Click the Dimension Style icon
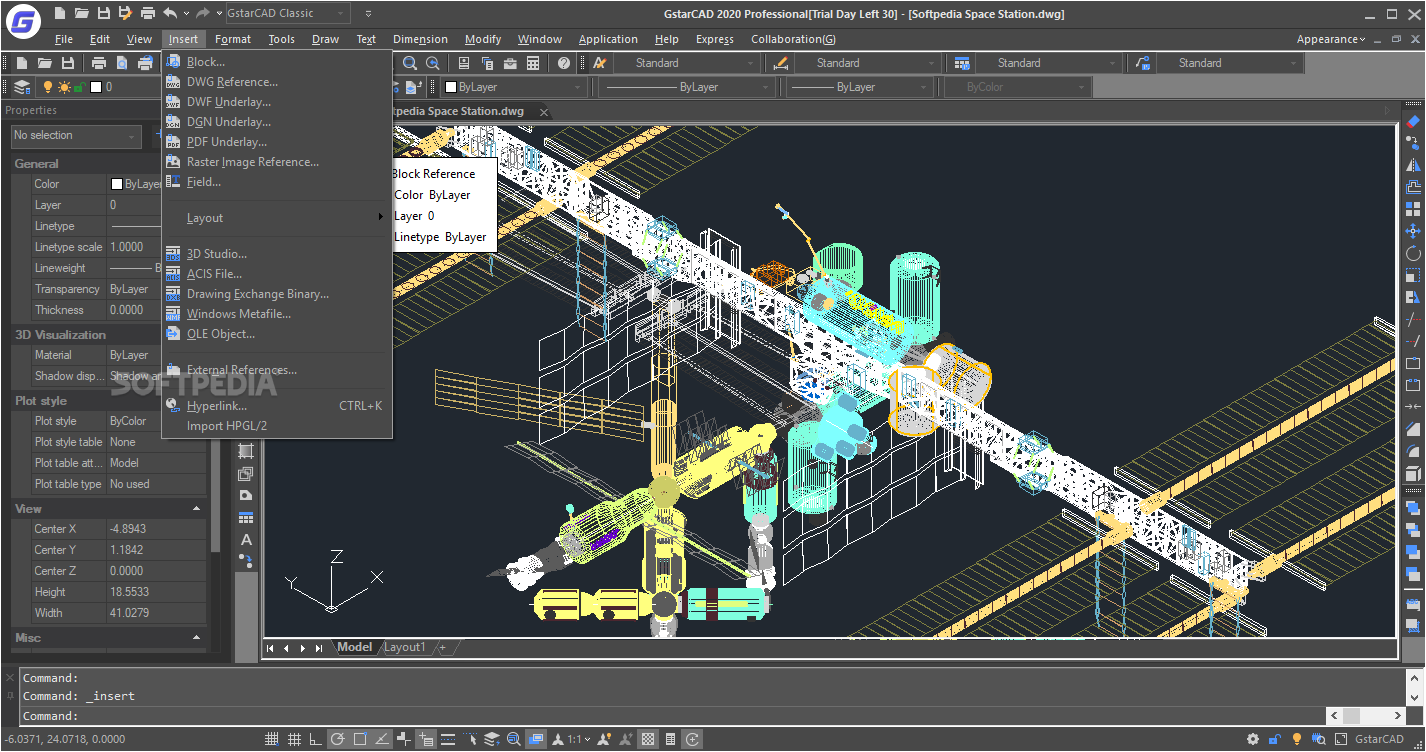 [781, 63]
